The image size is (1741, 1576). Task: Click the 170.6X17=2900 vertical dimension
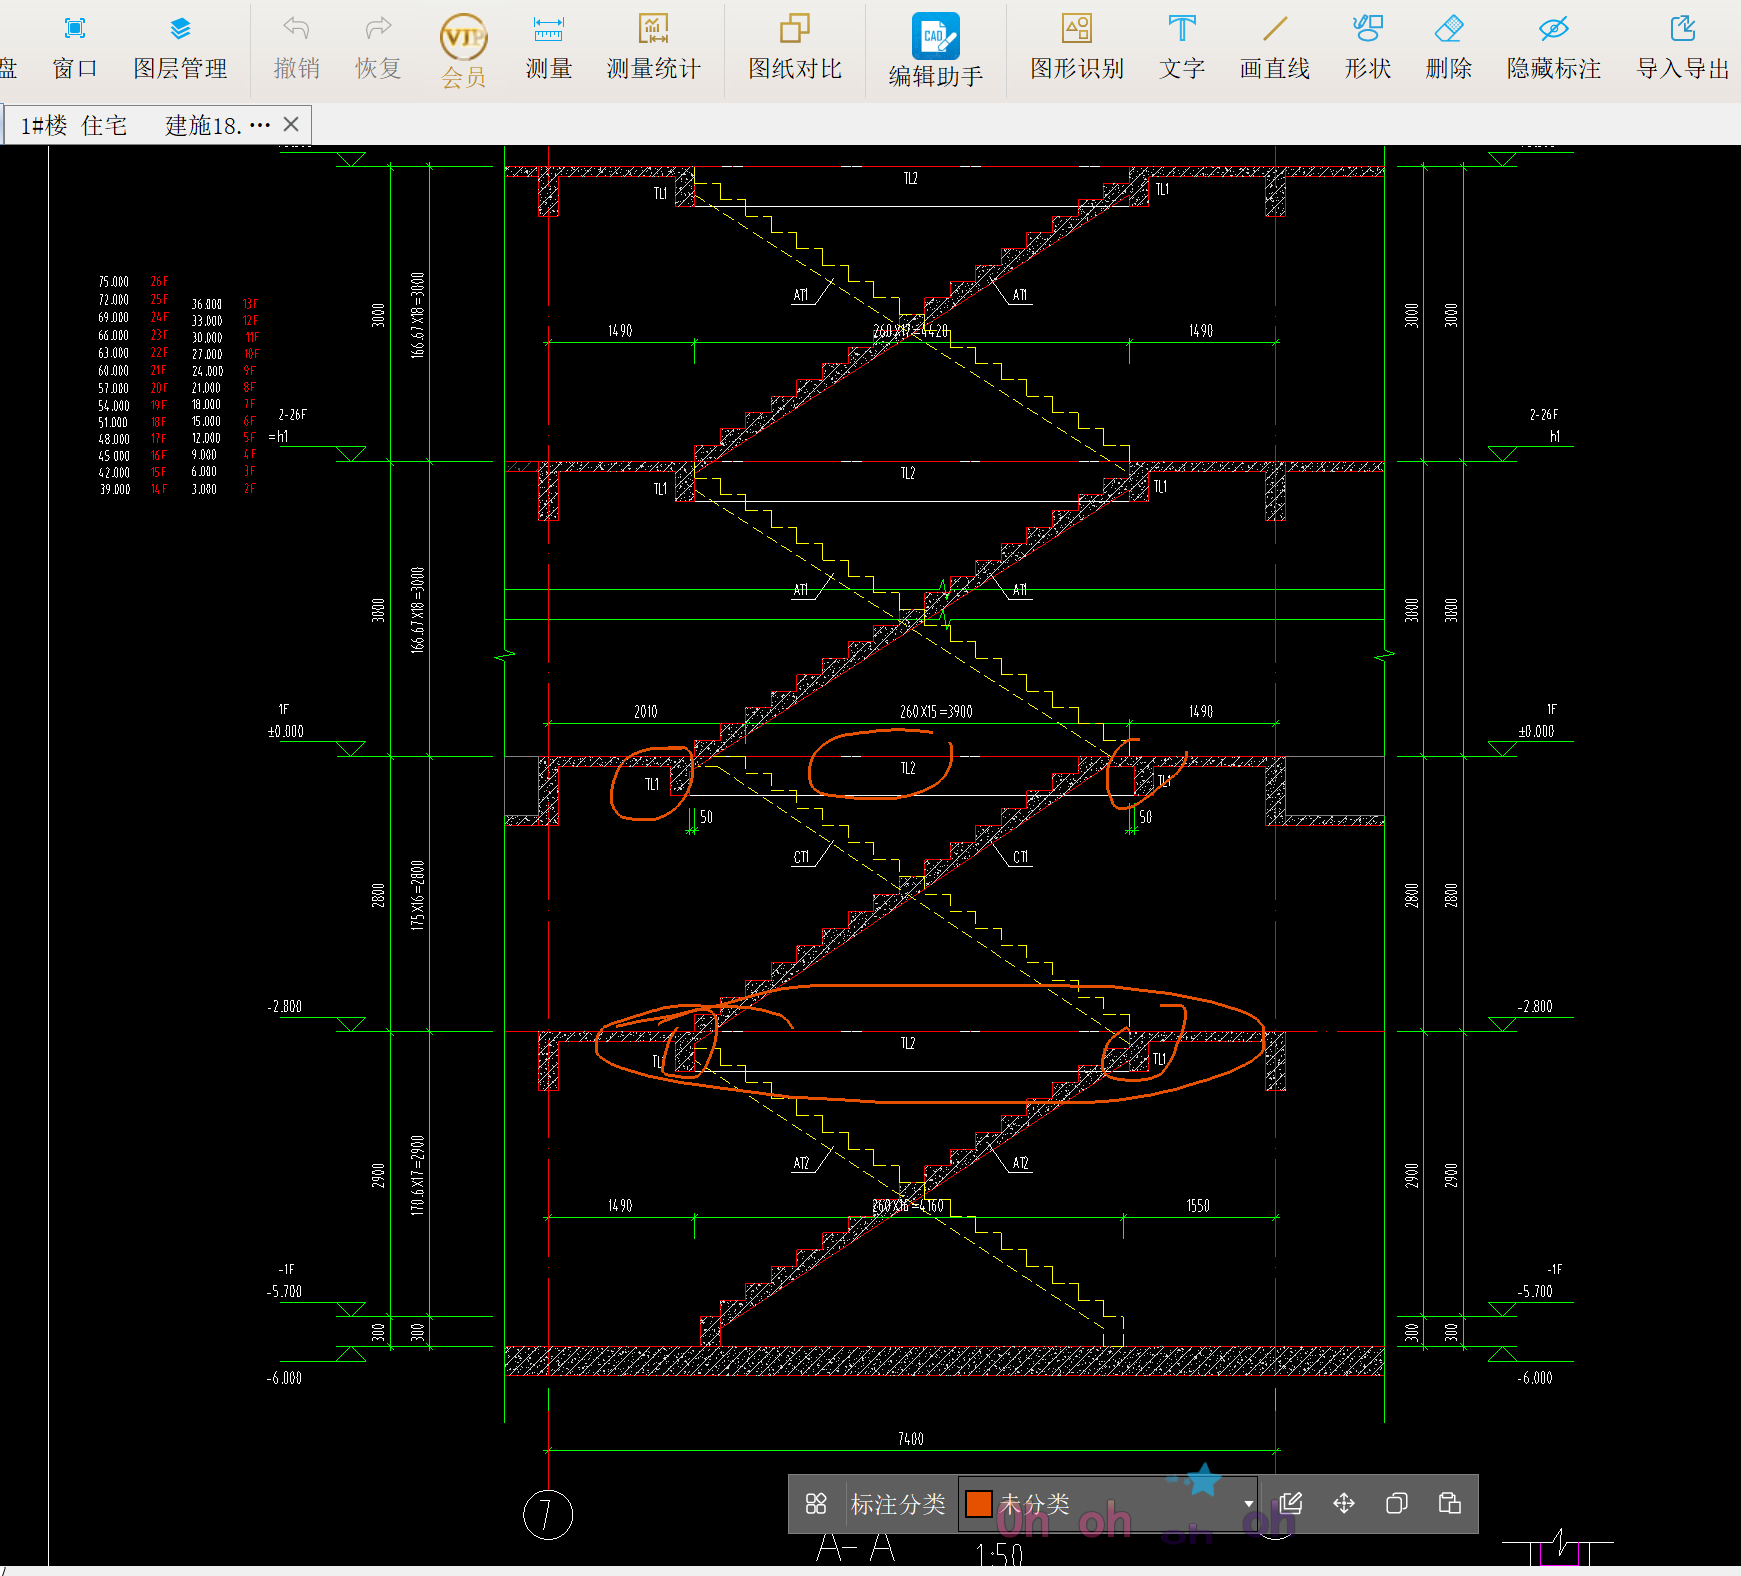[x=418, y=1175]
